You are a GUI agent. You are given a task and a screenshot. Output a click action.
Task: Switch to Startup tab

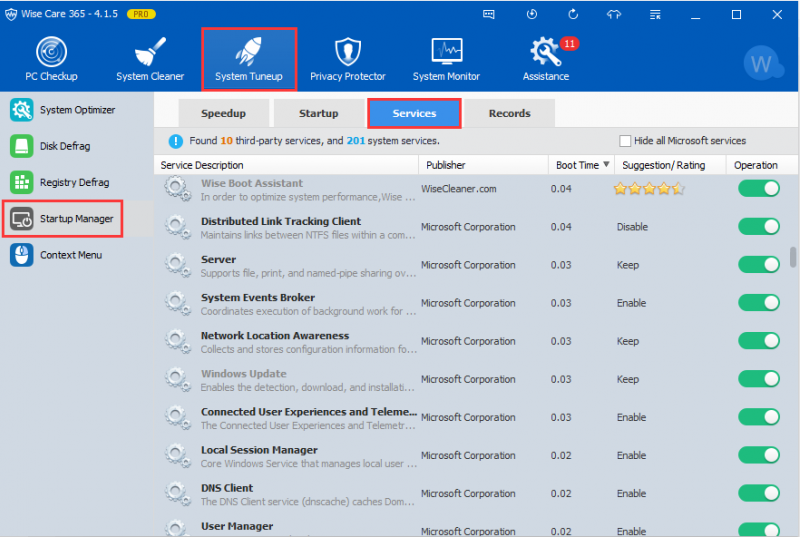point(318,113)
